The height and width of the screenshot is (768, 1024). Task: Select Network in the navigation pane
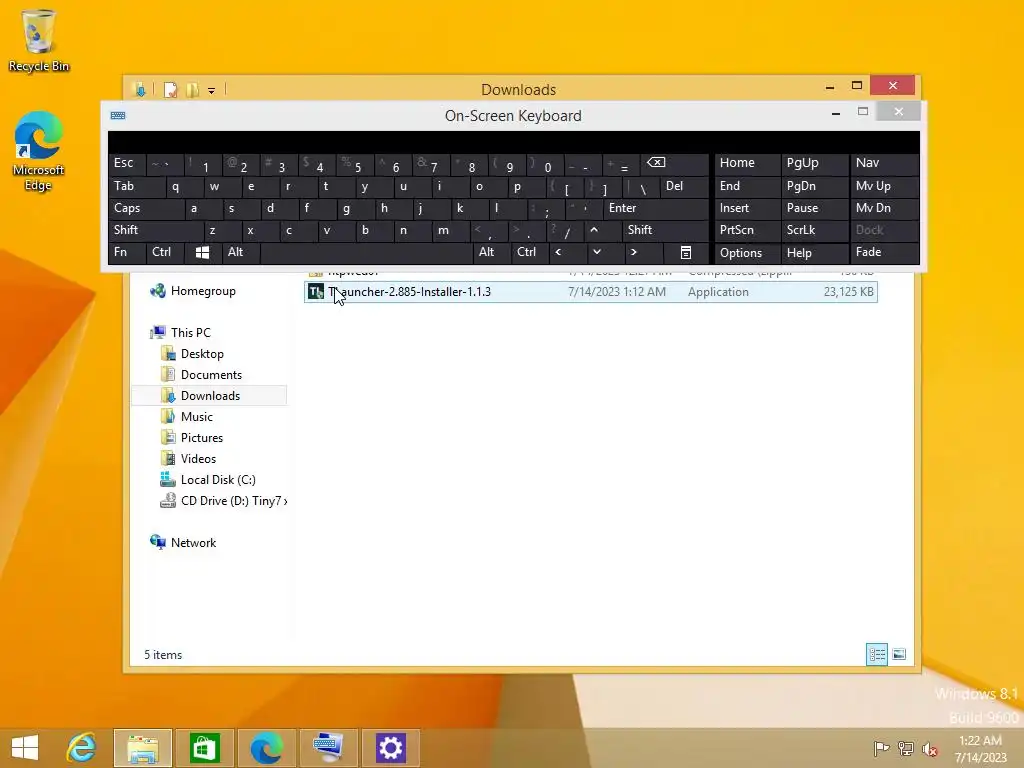tap(184, 543)
